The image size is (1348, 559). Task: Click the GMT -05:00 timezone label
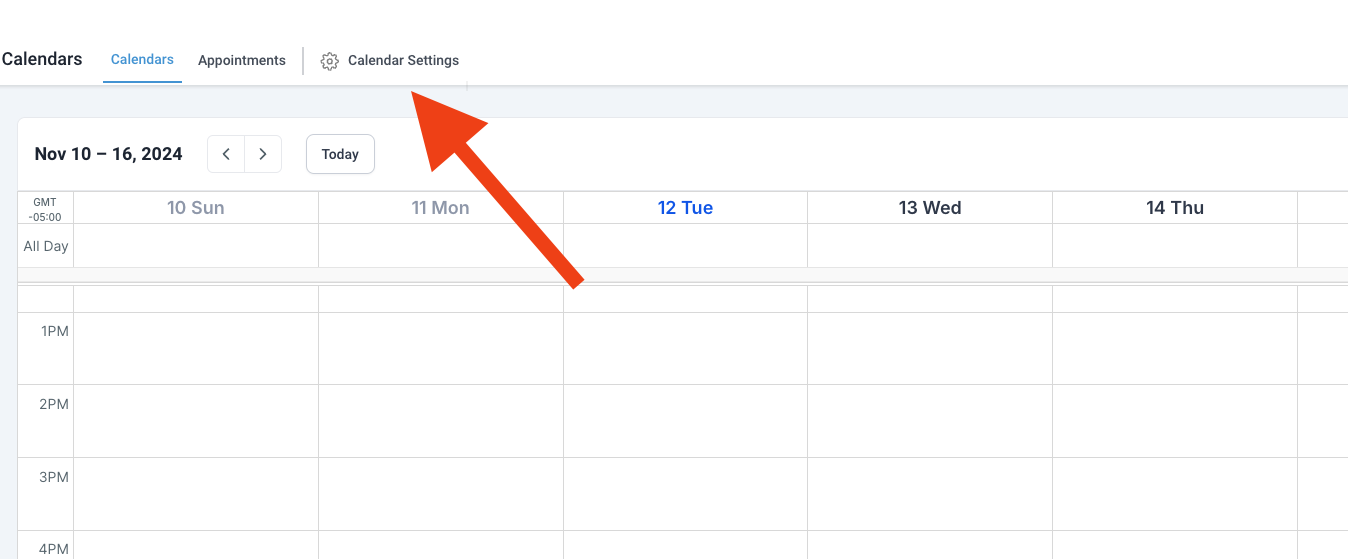(x=45, y=209)
